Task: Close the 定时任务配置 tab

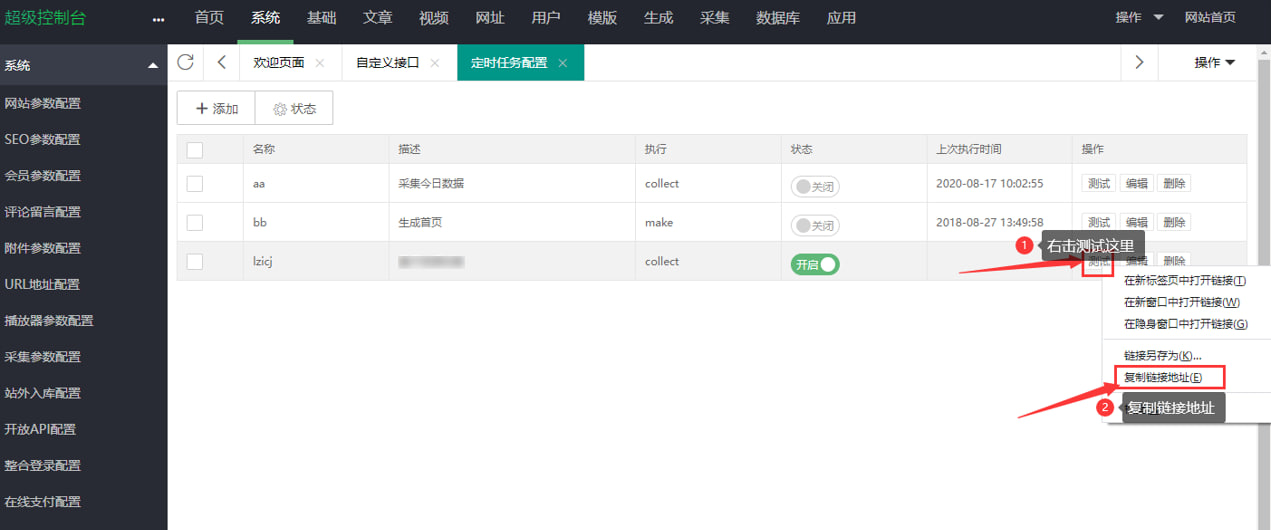Action: [x=563, y=63]
